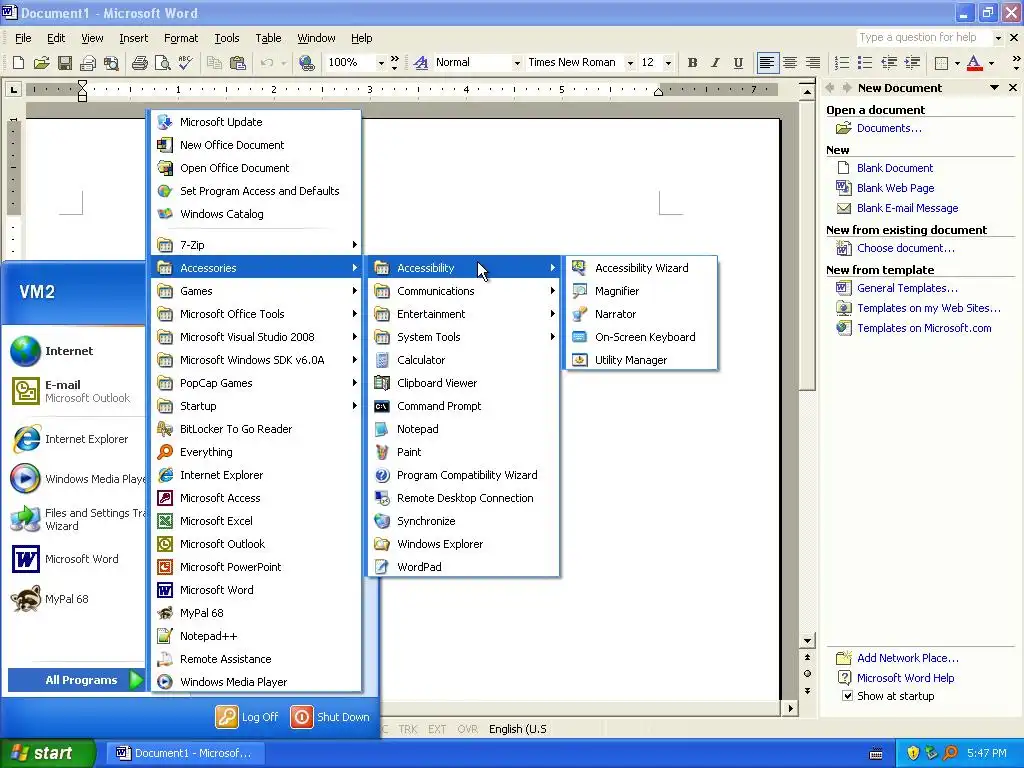This screenshot has width=1024, height=768.
Task: Click the New Blank Document toolbar icon
Action: pyautogui.click(x=18, y=63)
